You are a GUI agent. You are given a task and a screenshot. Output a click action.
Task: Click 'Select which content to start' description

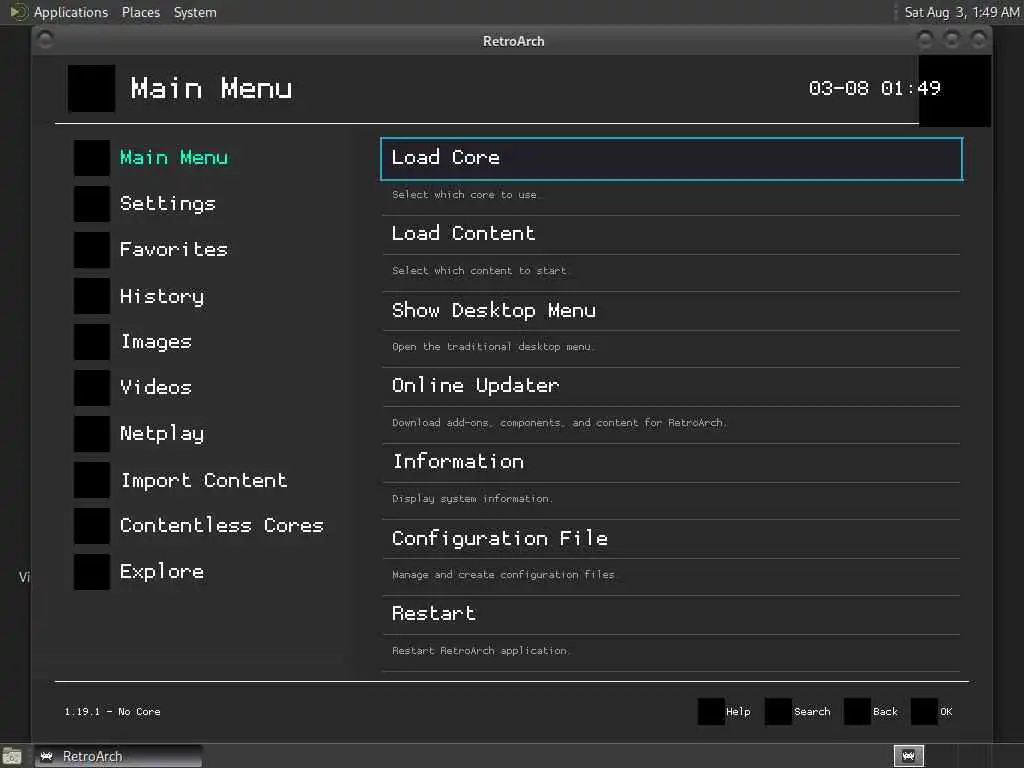[479, 270]
